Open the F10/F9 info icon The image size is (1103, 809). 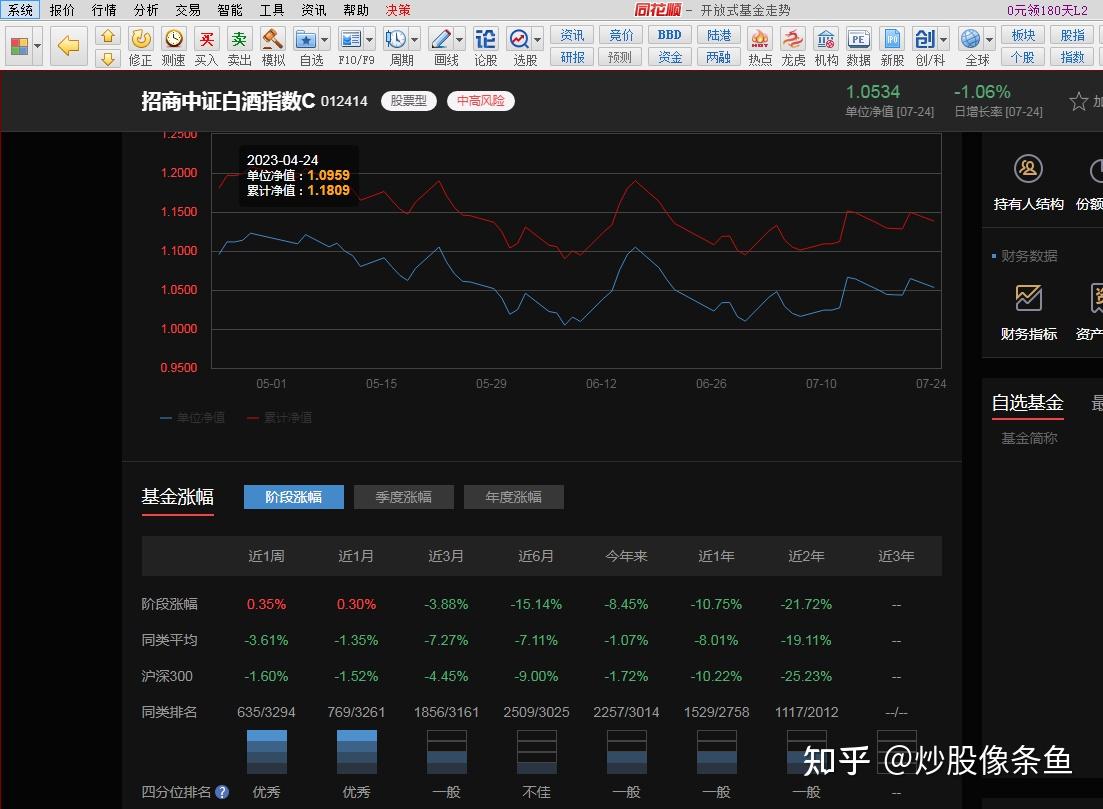pos(350,39)
